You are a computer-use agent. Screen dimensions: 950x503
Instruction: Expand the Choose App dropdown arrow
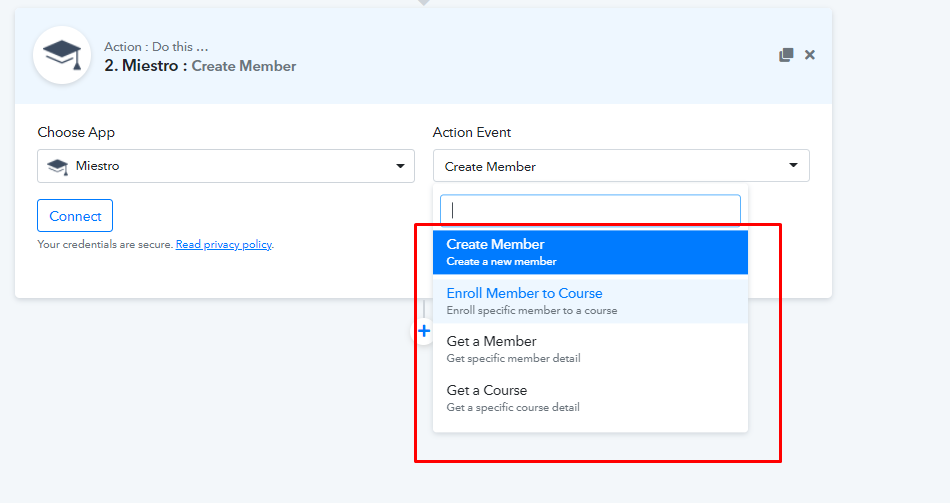pos(399,166)
